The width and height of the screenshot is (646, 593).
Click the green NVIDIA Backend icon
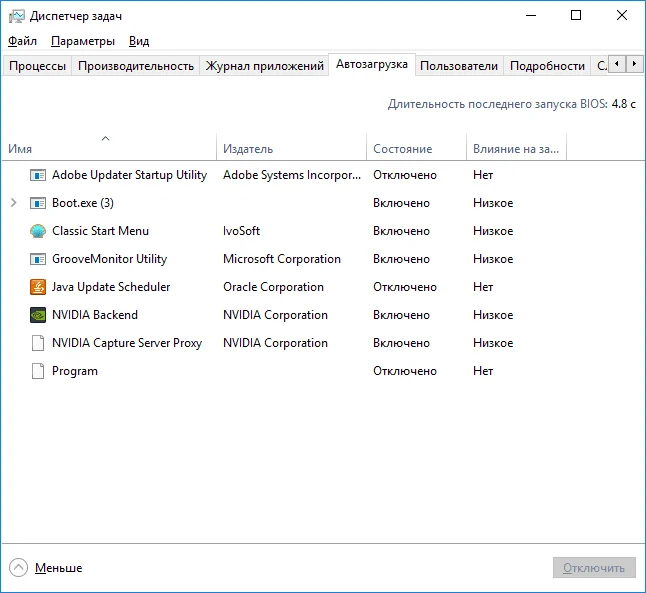point(38,315)
